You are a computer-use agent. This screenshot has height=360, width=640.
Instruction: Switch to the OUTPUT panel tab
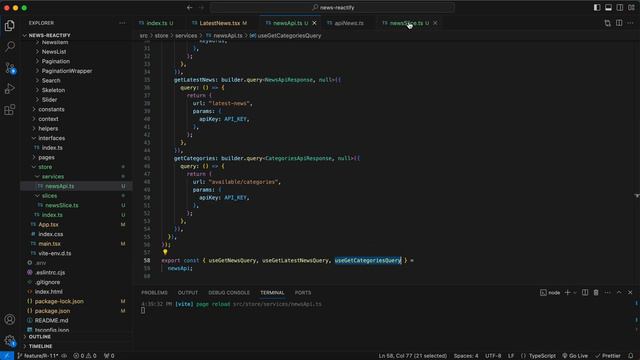(188, 293)
